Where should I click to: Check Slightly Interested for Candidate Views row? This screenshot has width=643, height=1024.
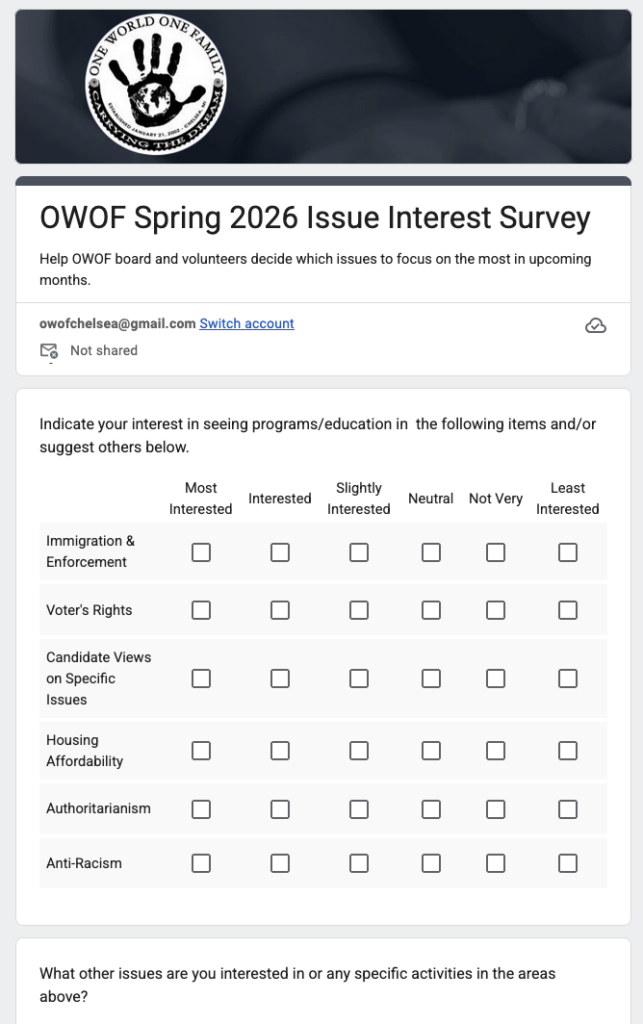[x=359, y=678]
